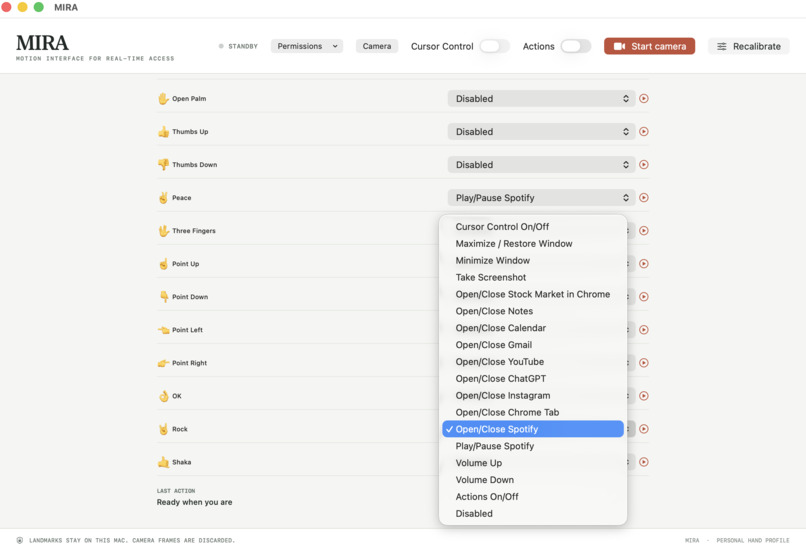
Task: Test the Shaka gesture play icon
Action: 644,462
